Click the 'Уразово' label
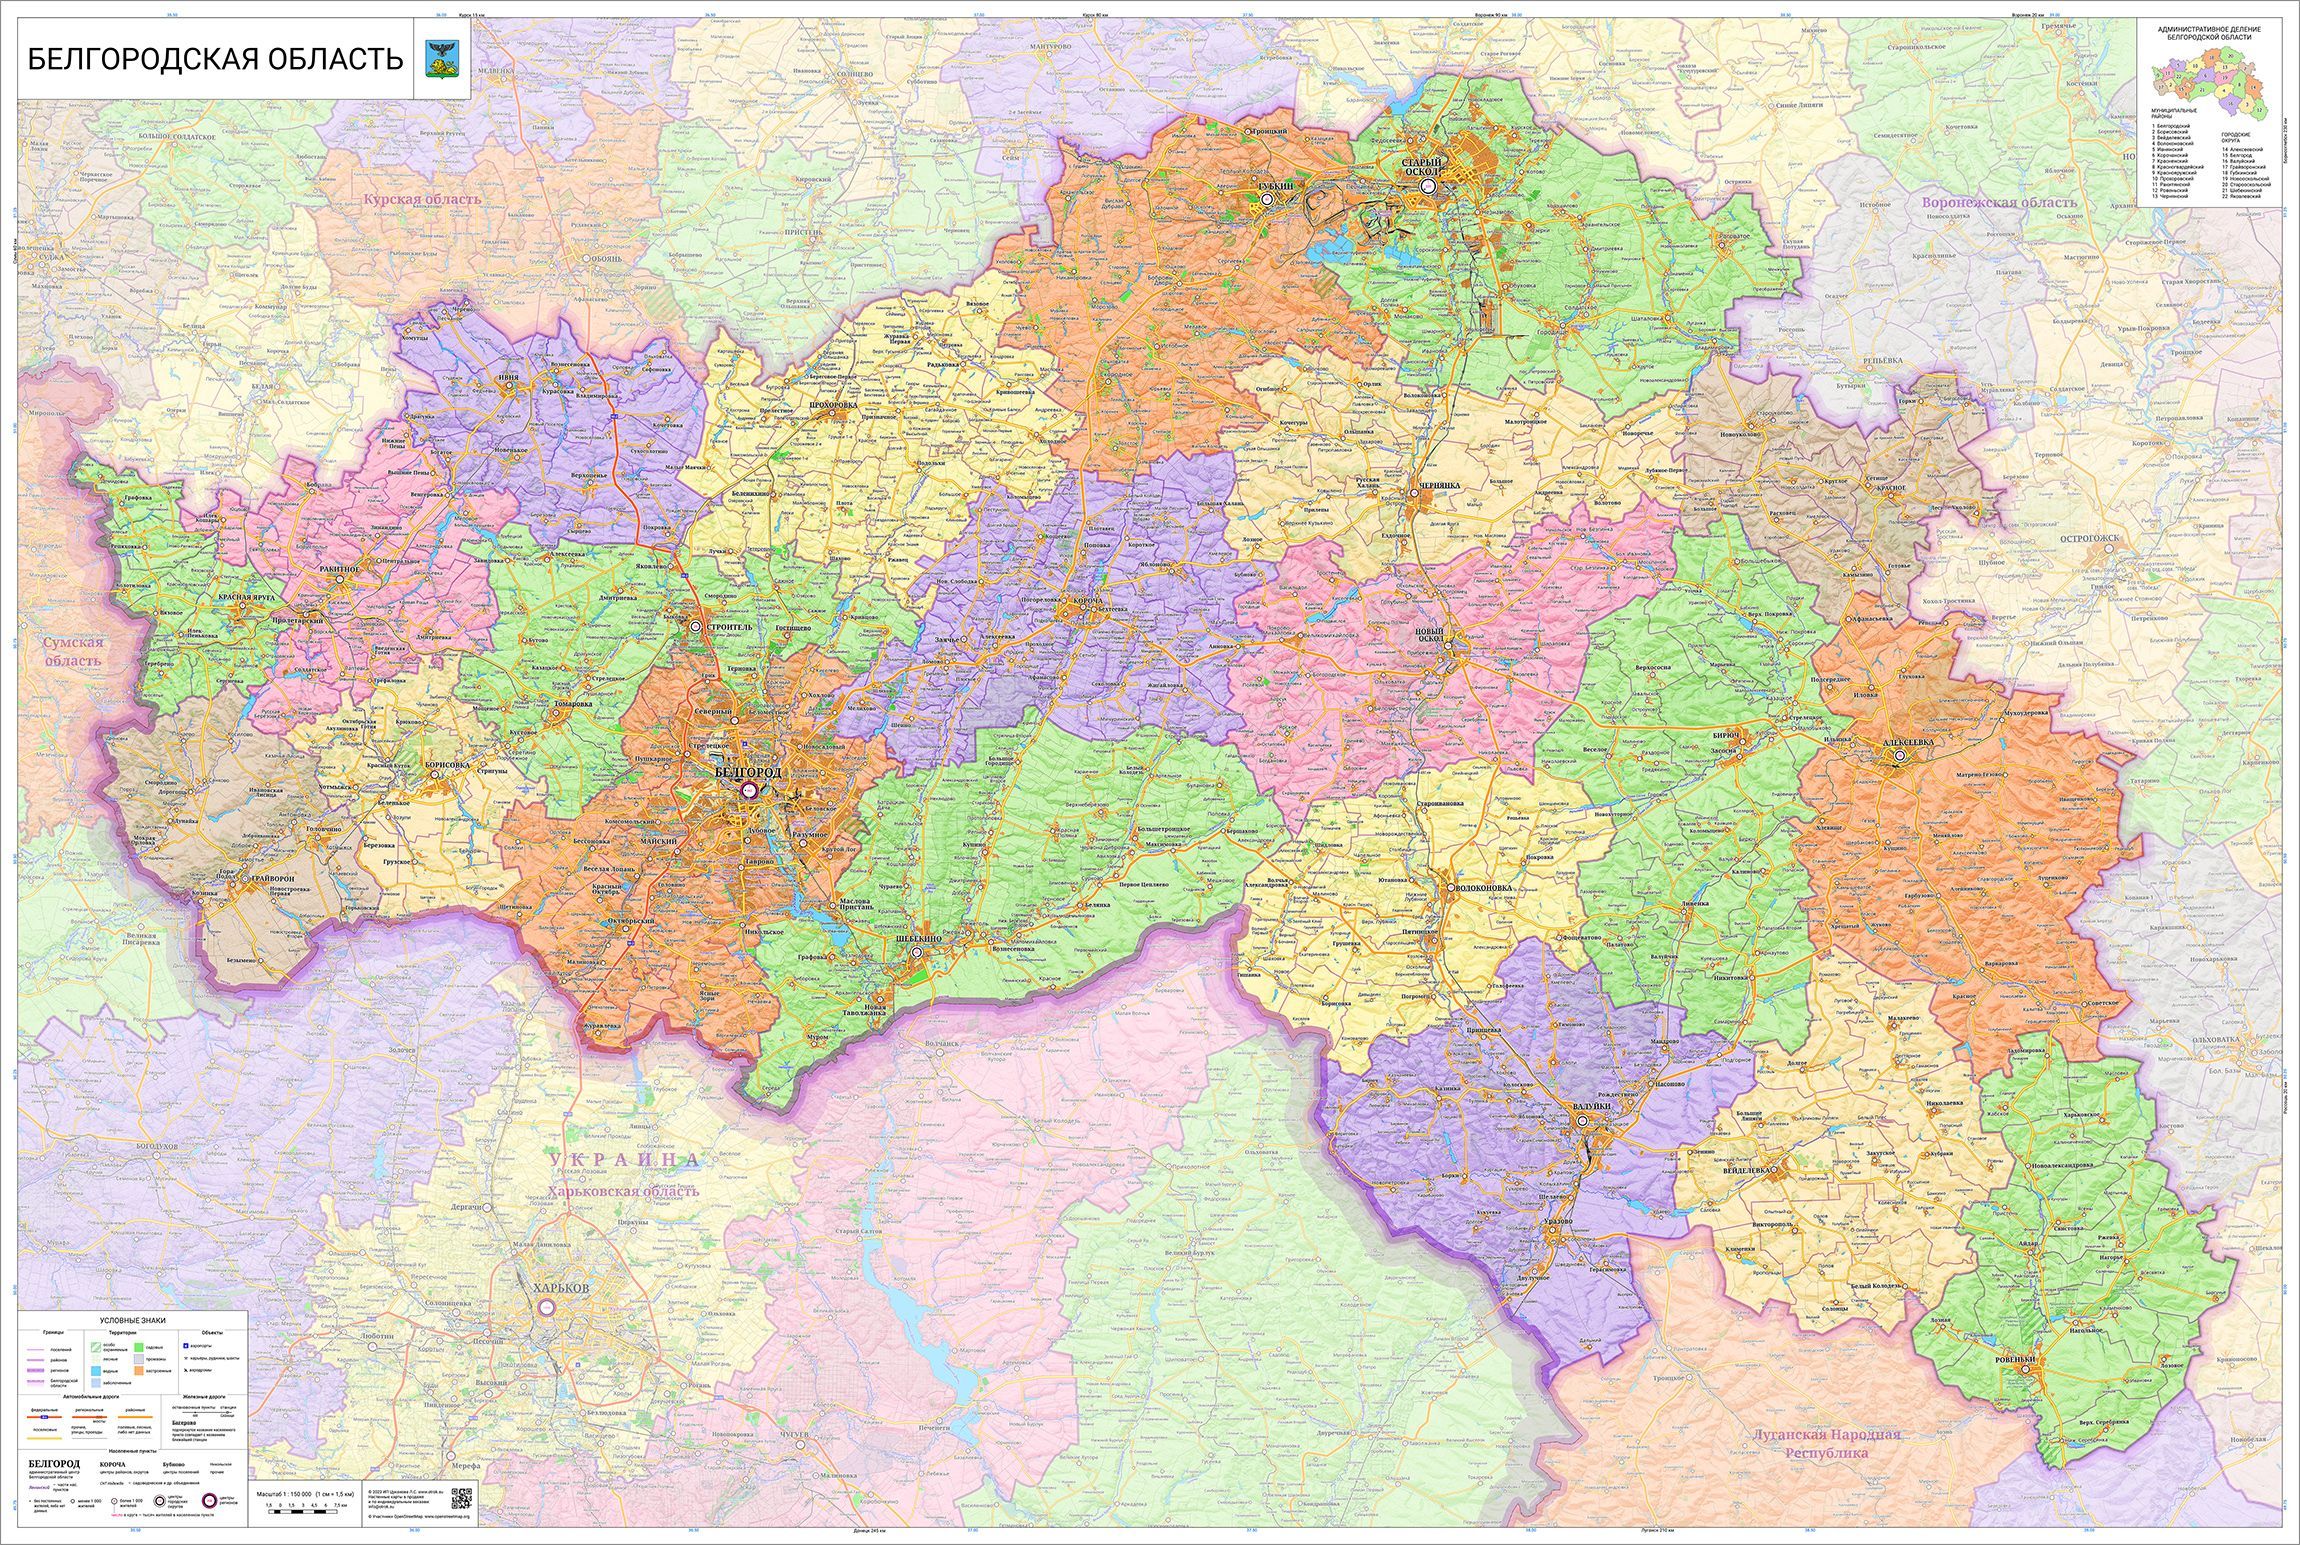This screenshot has height=1545, width=2300. [1556, 1223]
